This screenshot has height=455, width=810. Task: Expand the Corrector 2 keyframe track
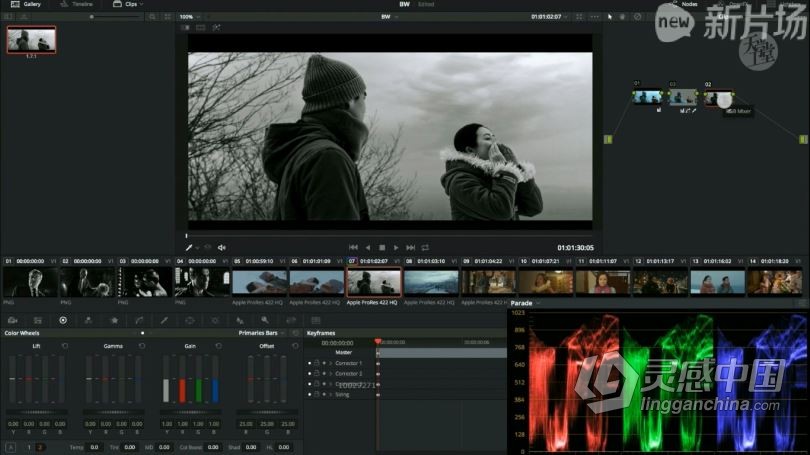(331, 373)
